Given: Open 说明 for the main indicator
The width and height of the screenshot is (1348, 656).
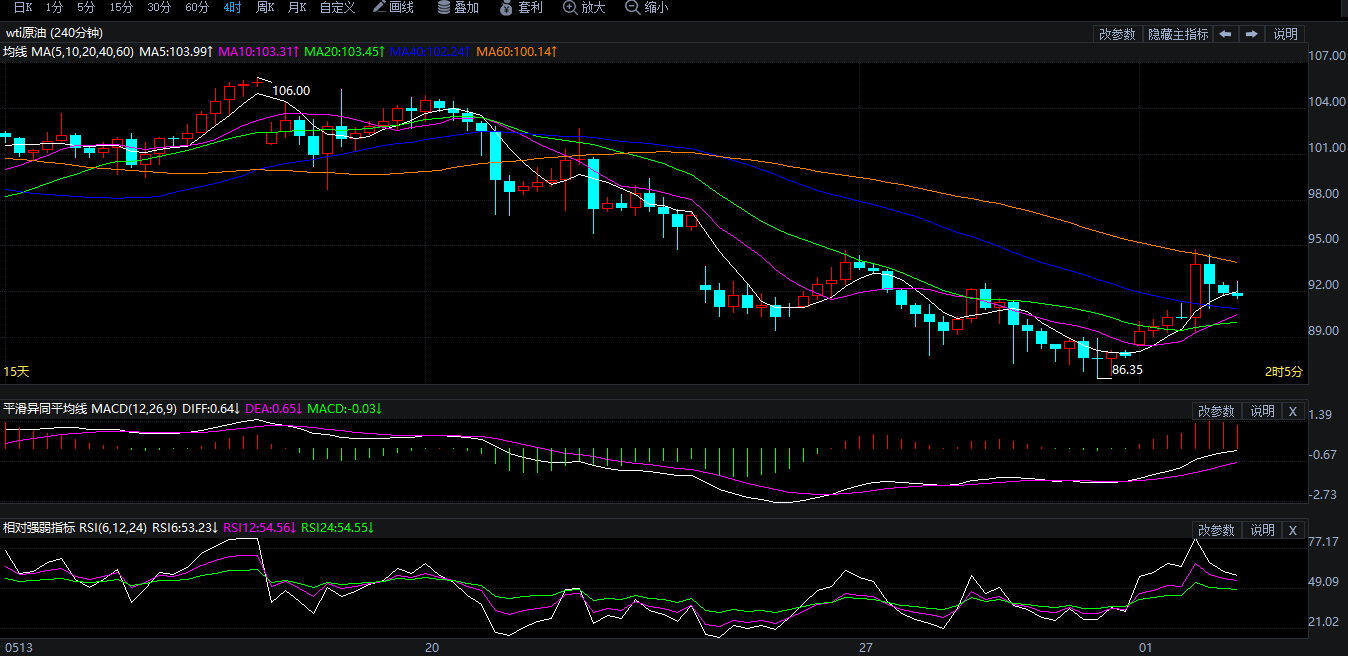Looking at the screenshot, I should pos(1285,34).
